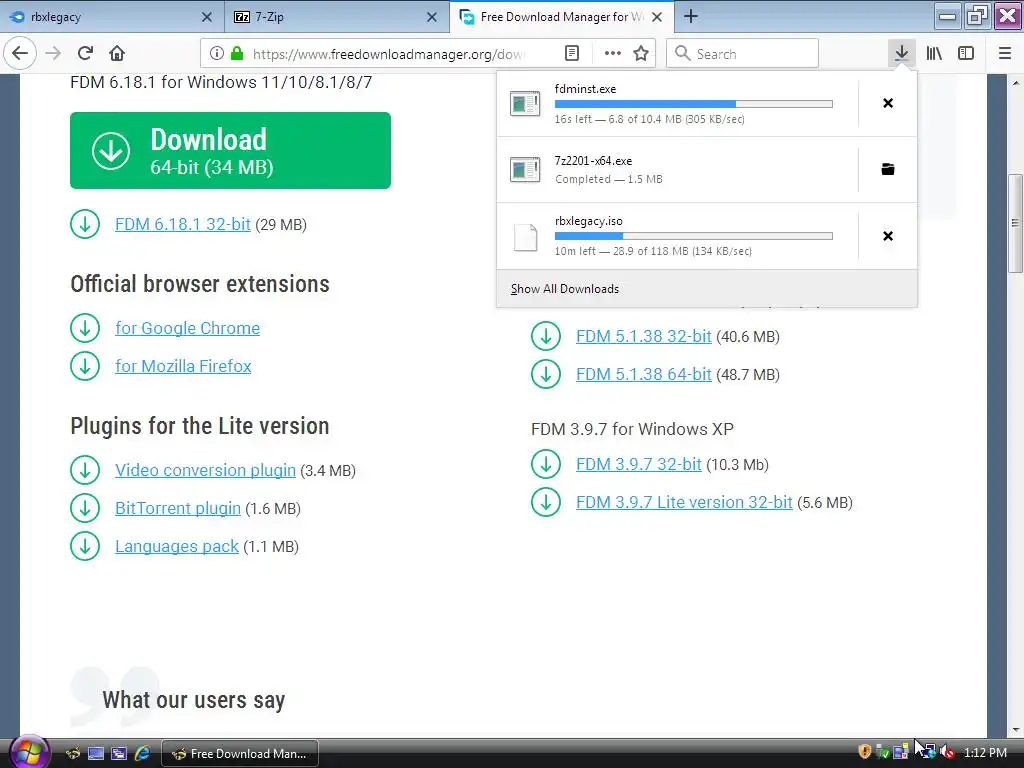Click download arrow icon beside BitTorrent plugin
1024x768 pixels.
point(85,508)
